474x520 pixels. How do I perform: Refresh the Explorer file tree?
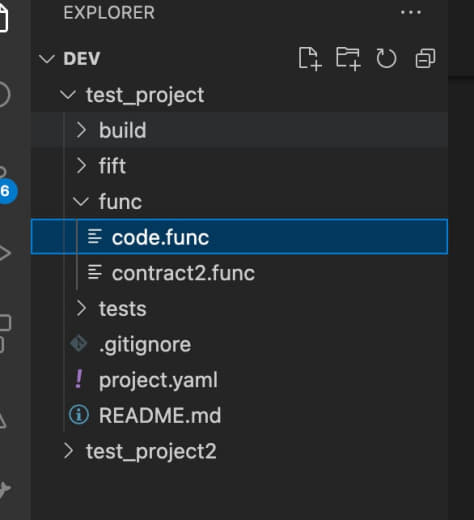[x=386, y=59]
